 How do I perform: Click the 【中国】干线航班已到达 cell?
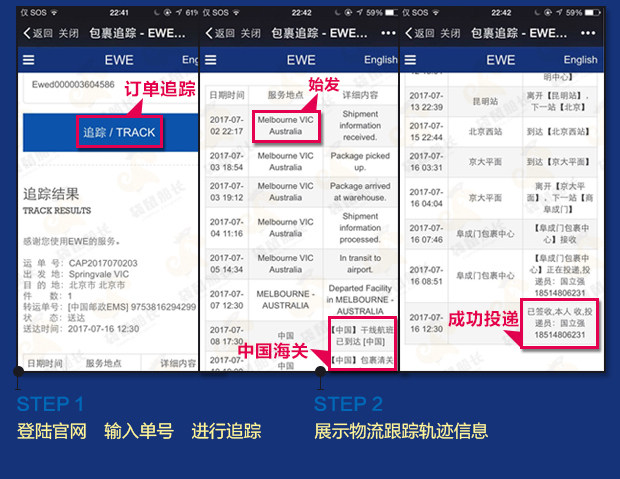coord(362,335)
